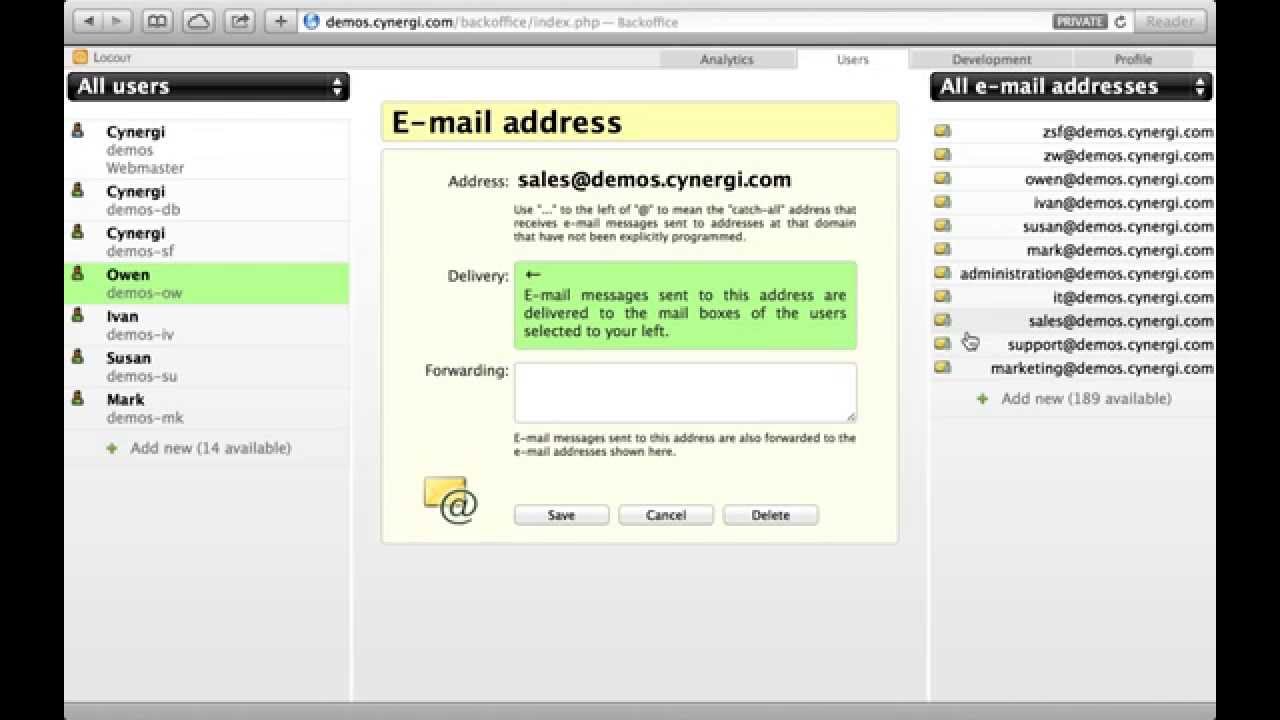Switch to the Analytics tab
Viewport: 1280px width, 720px height.
pos(727,59)
